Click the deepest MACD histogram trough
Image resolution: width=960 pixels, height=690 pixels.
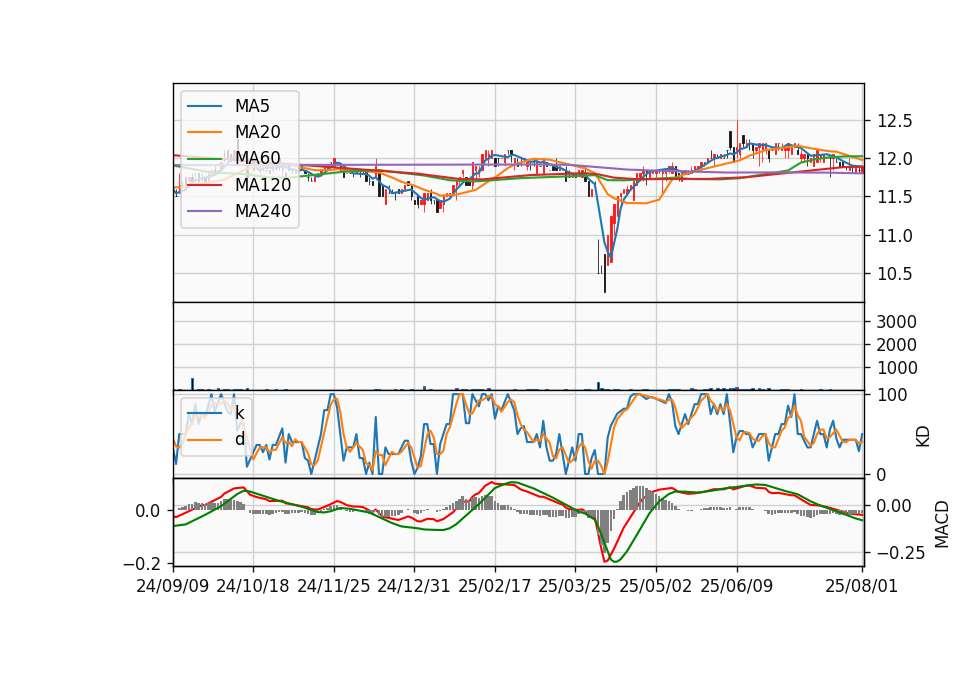606,531
